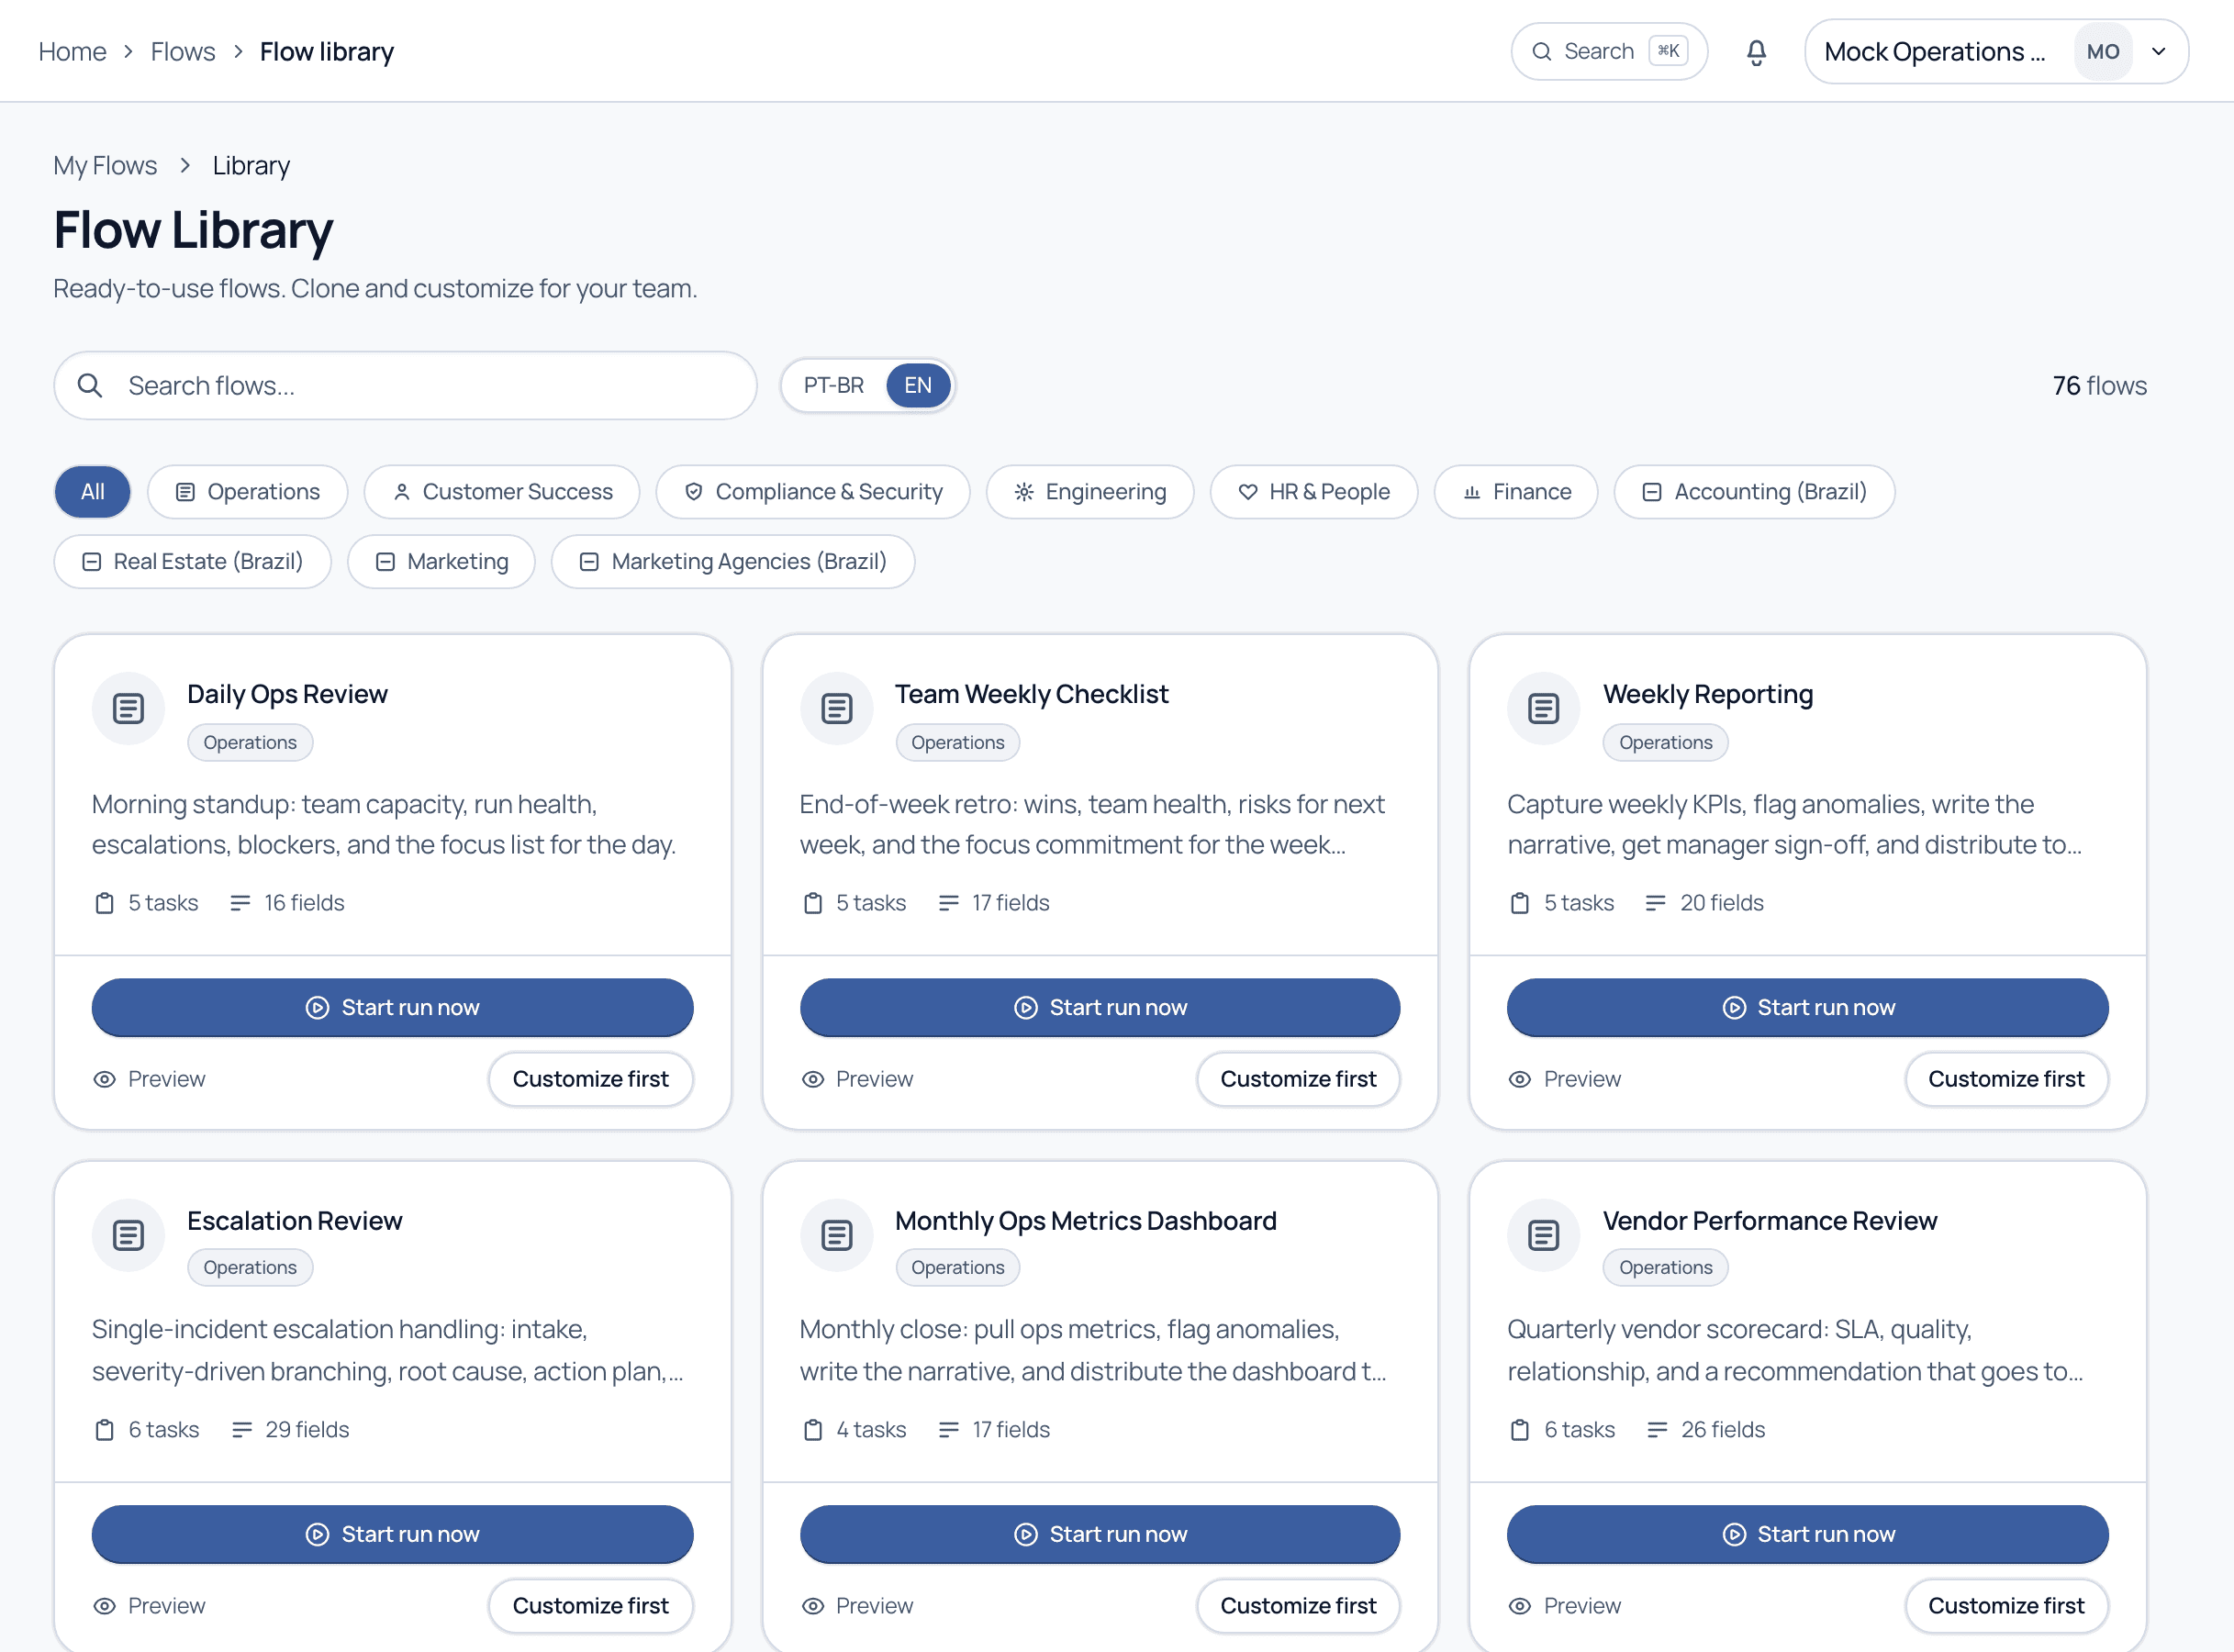Go to Flows breadcrumb
The image size is (2234, 1652).
pyautogui.click(x=183, y=52)
